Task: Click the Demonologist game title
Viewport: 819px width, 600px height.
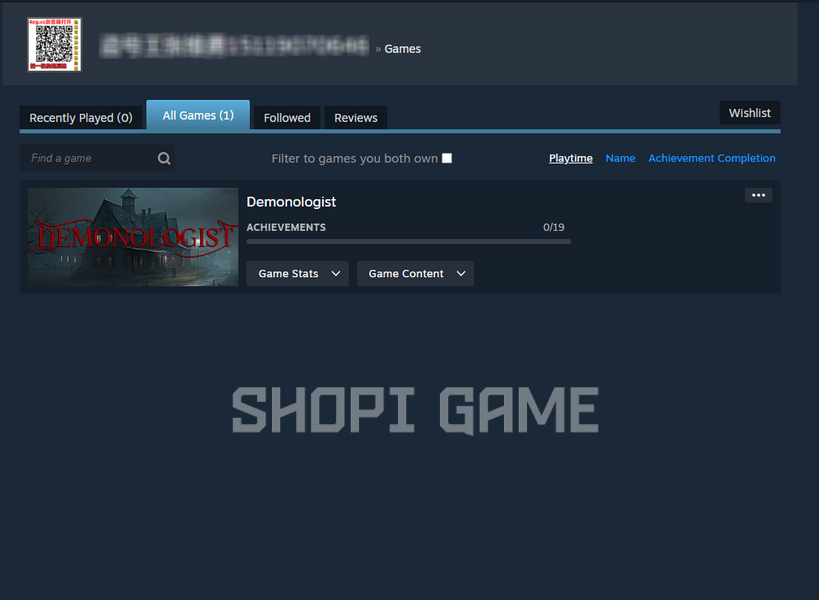Action: tap(291, 202)
